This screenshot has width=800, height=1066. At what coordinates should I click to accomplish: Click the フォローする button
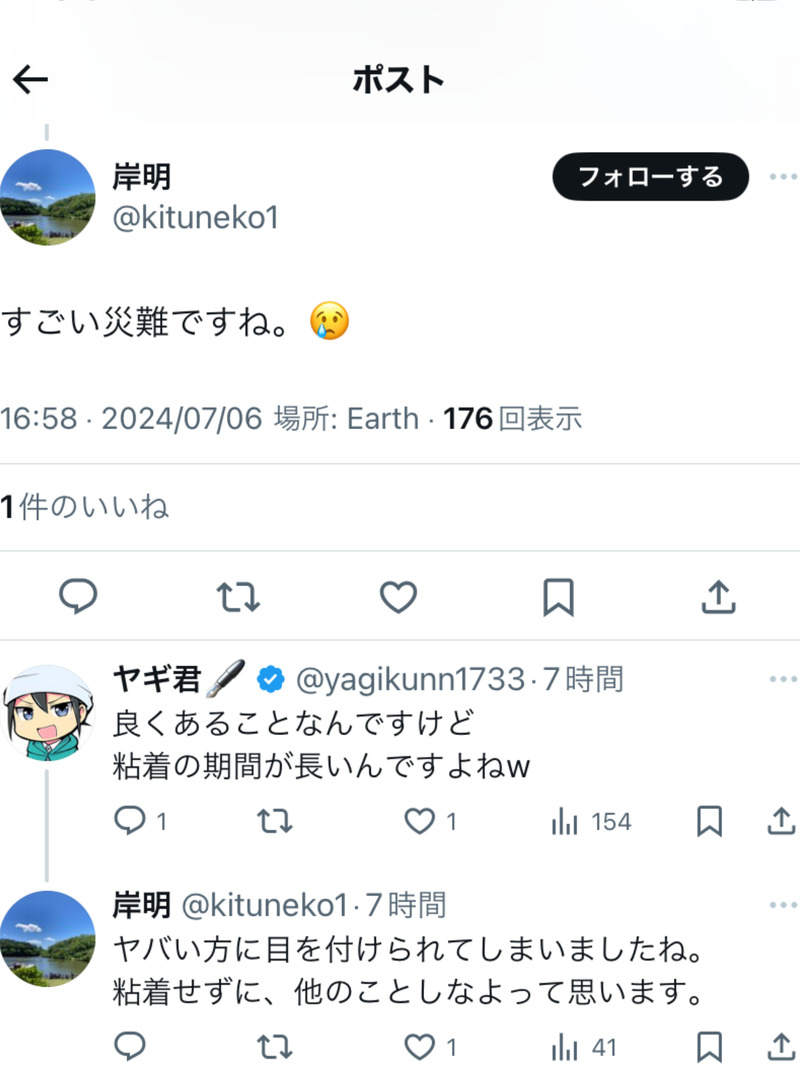click(650, 178)
